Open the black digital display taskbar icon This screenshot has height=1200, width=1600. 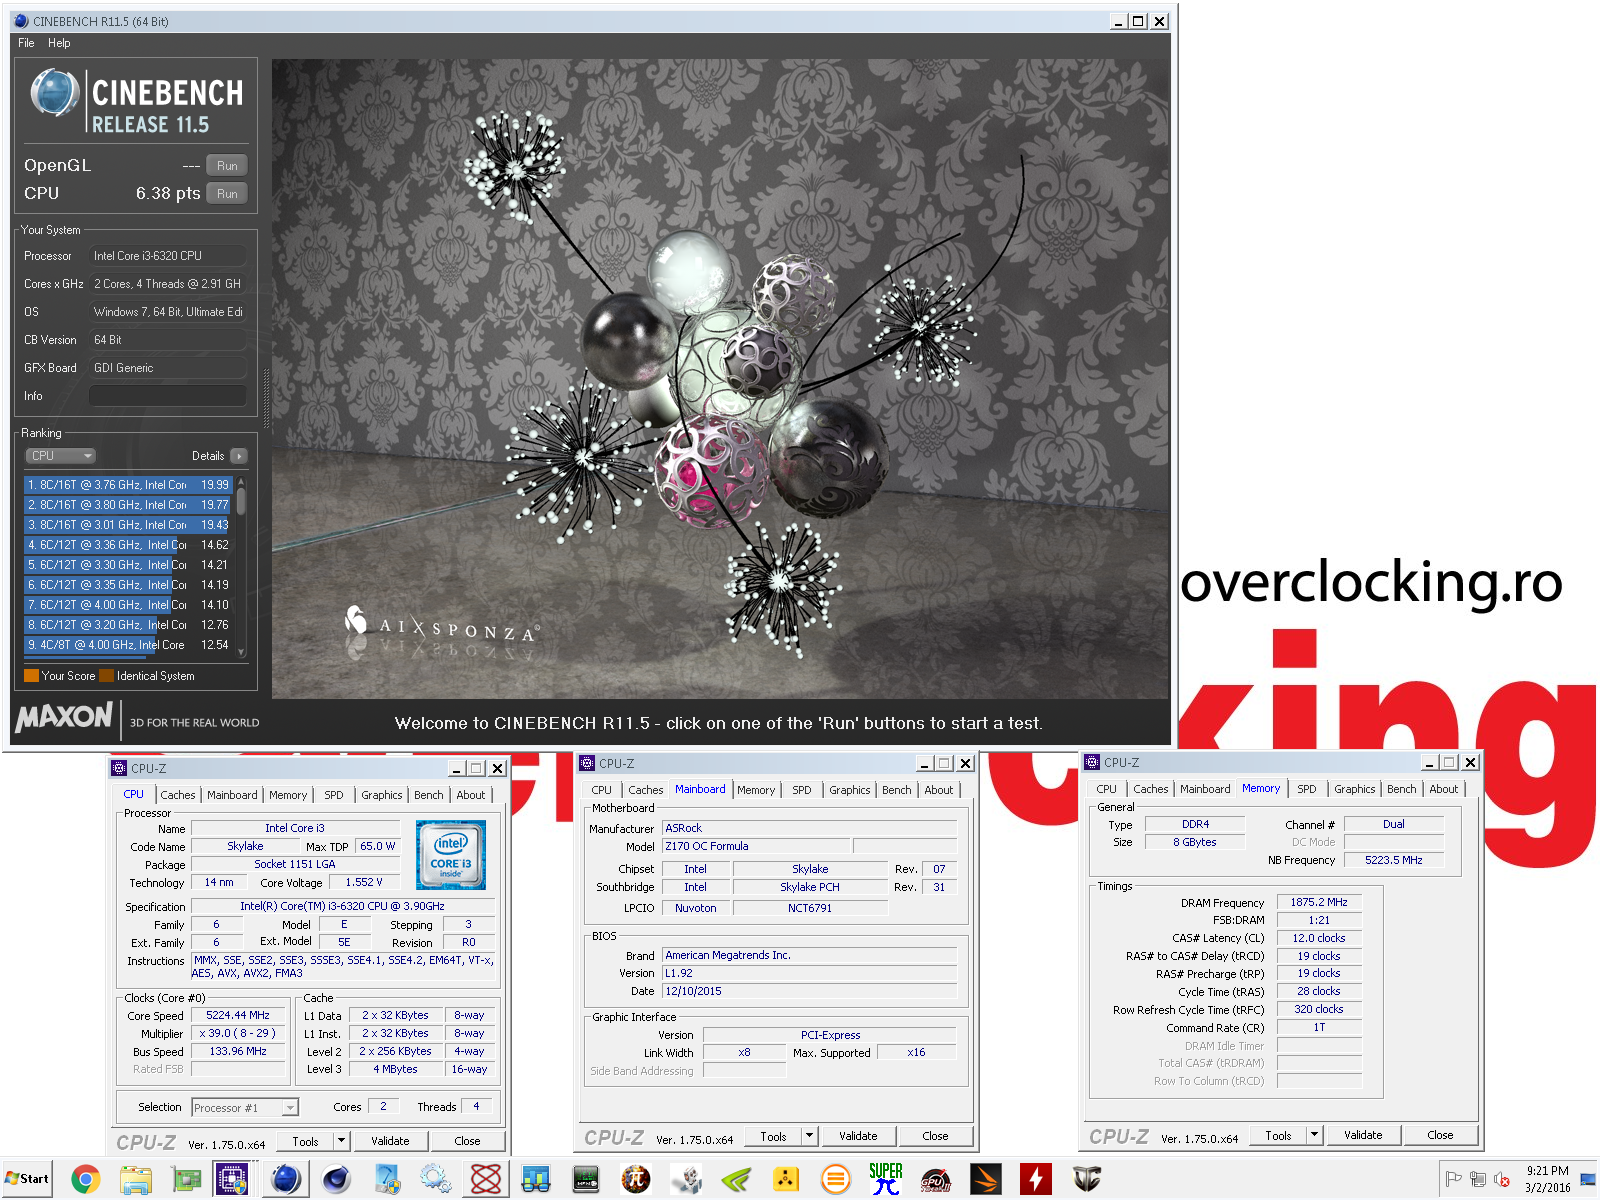coord(586,1180)
